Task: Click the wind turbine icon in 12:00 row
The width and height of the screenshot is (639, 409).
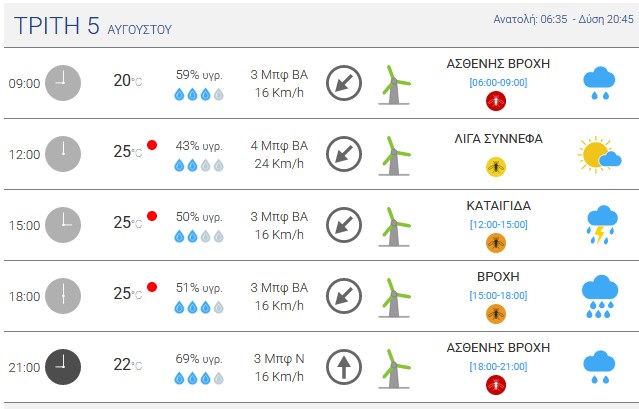Action: pos(394,156)
